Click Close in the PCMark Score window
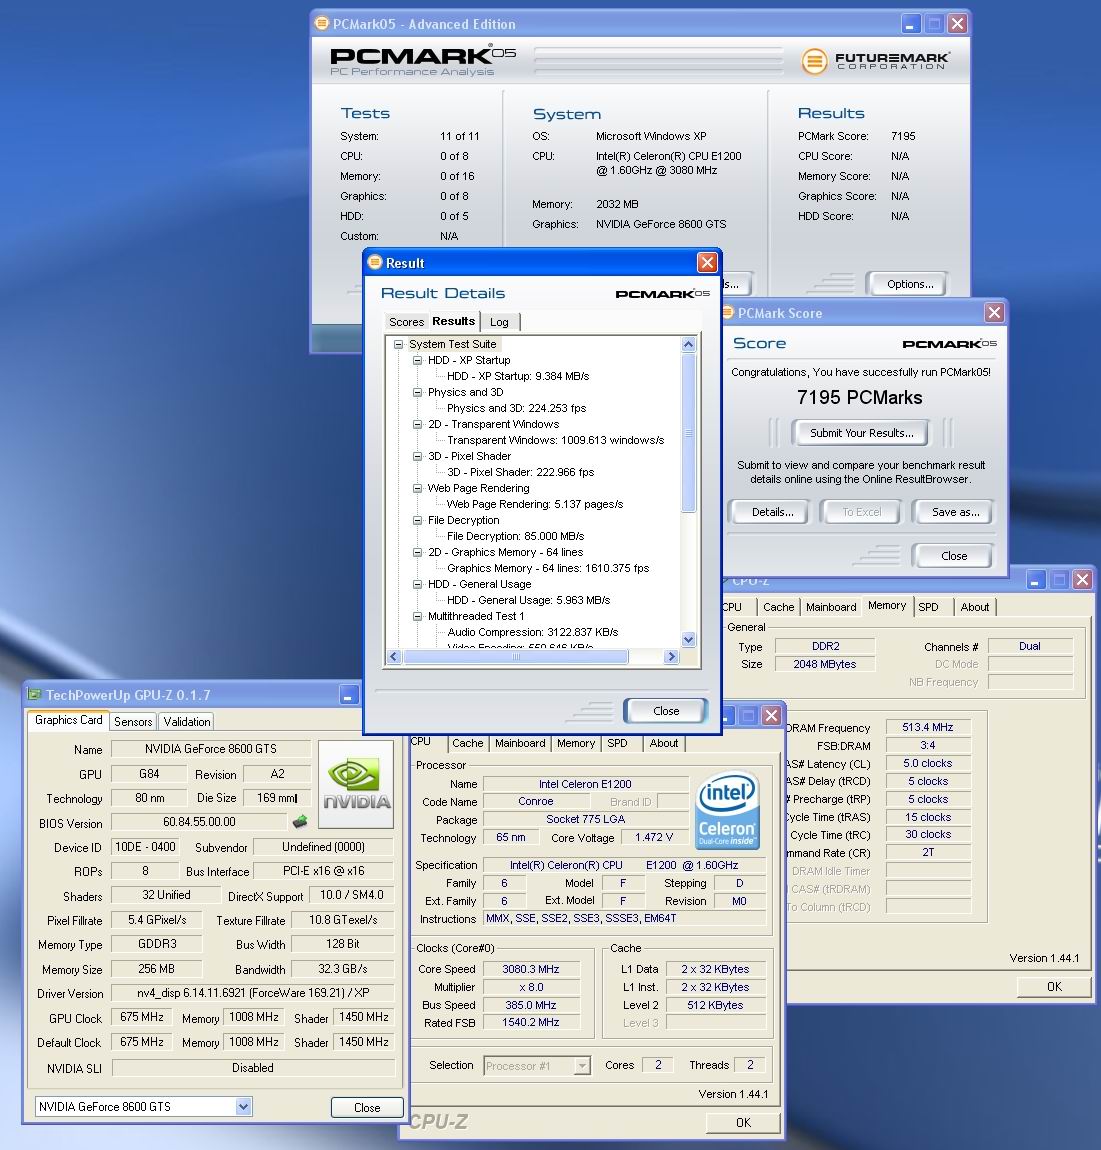Image resolution: width=1101 pixels, height=1150 pixels. tap(954, 556)
